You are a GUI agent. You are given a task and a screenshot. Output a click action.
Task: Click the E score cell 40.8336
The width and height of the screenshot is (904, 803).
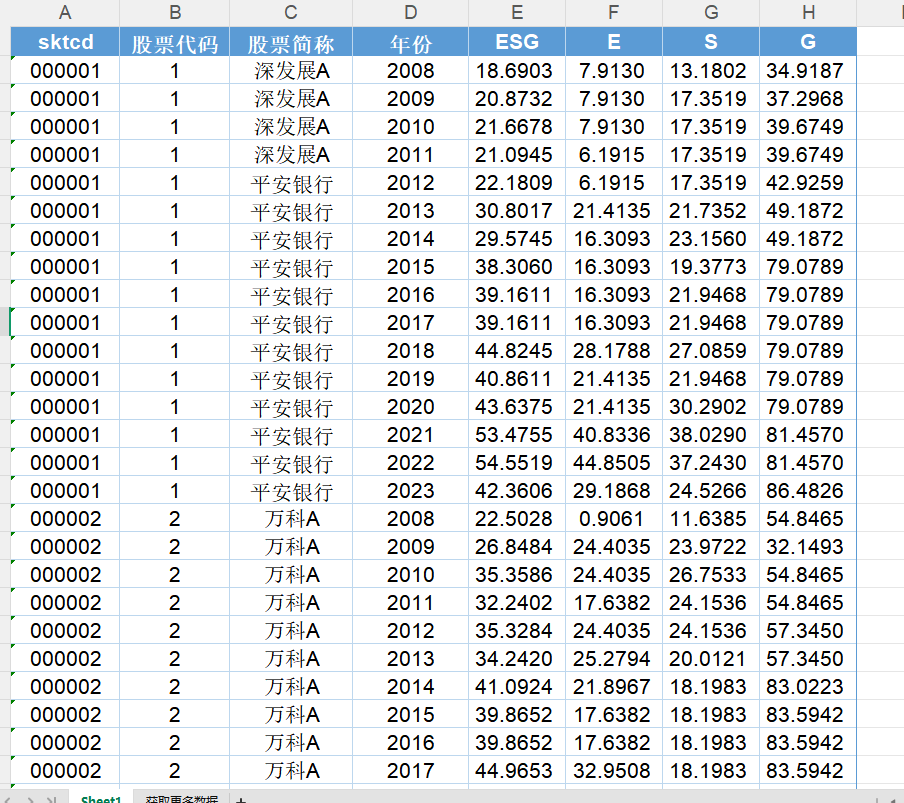tap(614, 435)
